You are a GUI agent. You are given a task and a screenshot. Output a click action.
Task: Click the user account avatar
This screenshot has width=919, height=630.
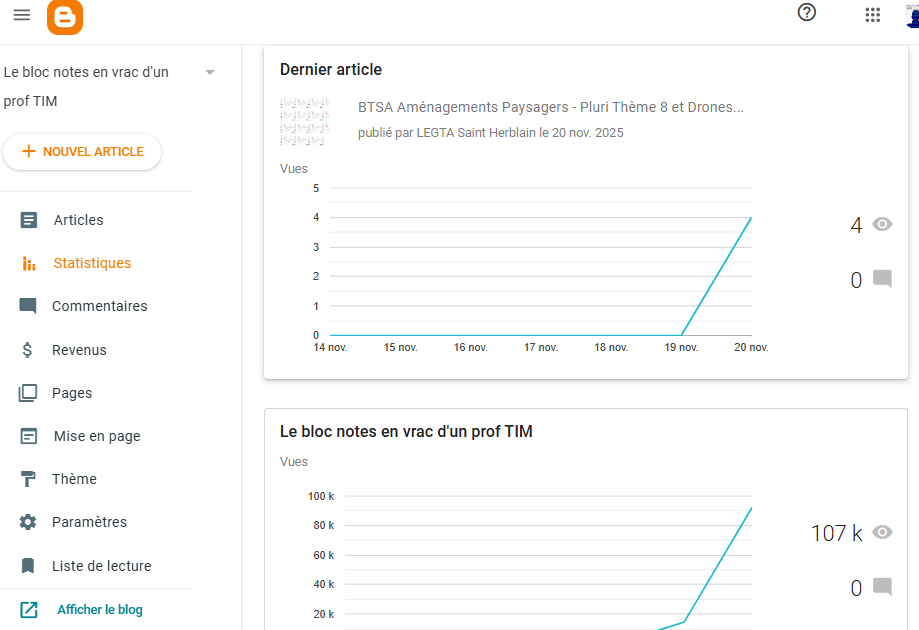coord(910,14)
